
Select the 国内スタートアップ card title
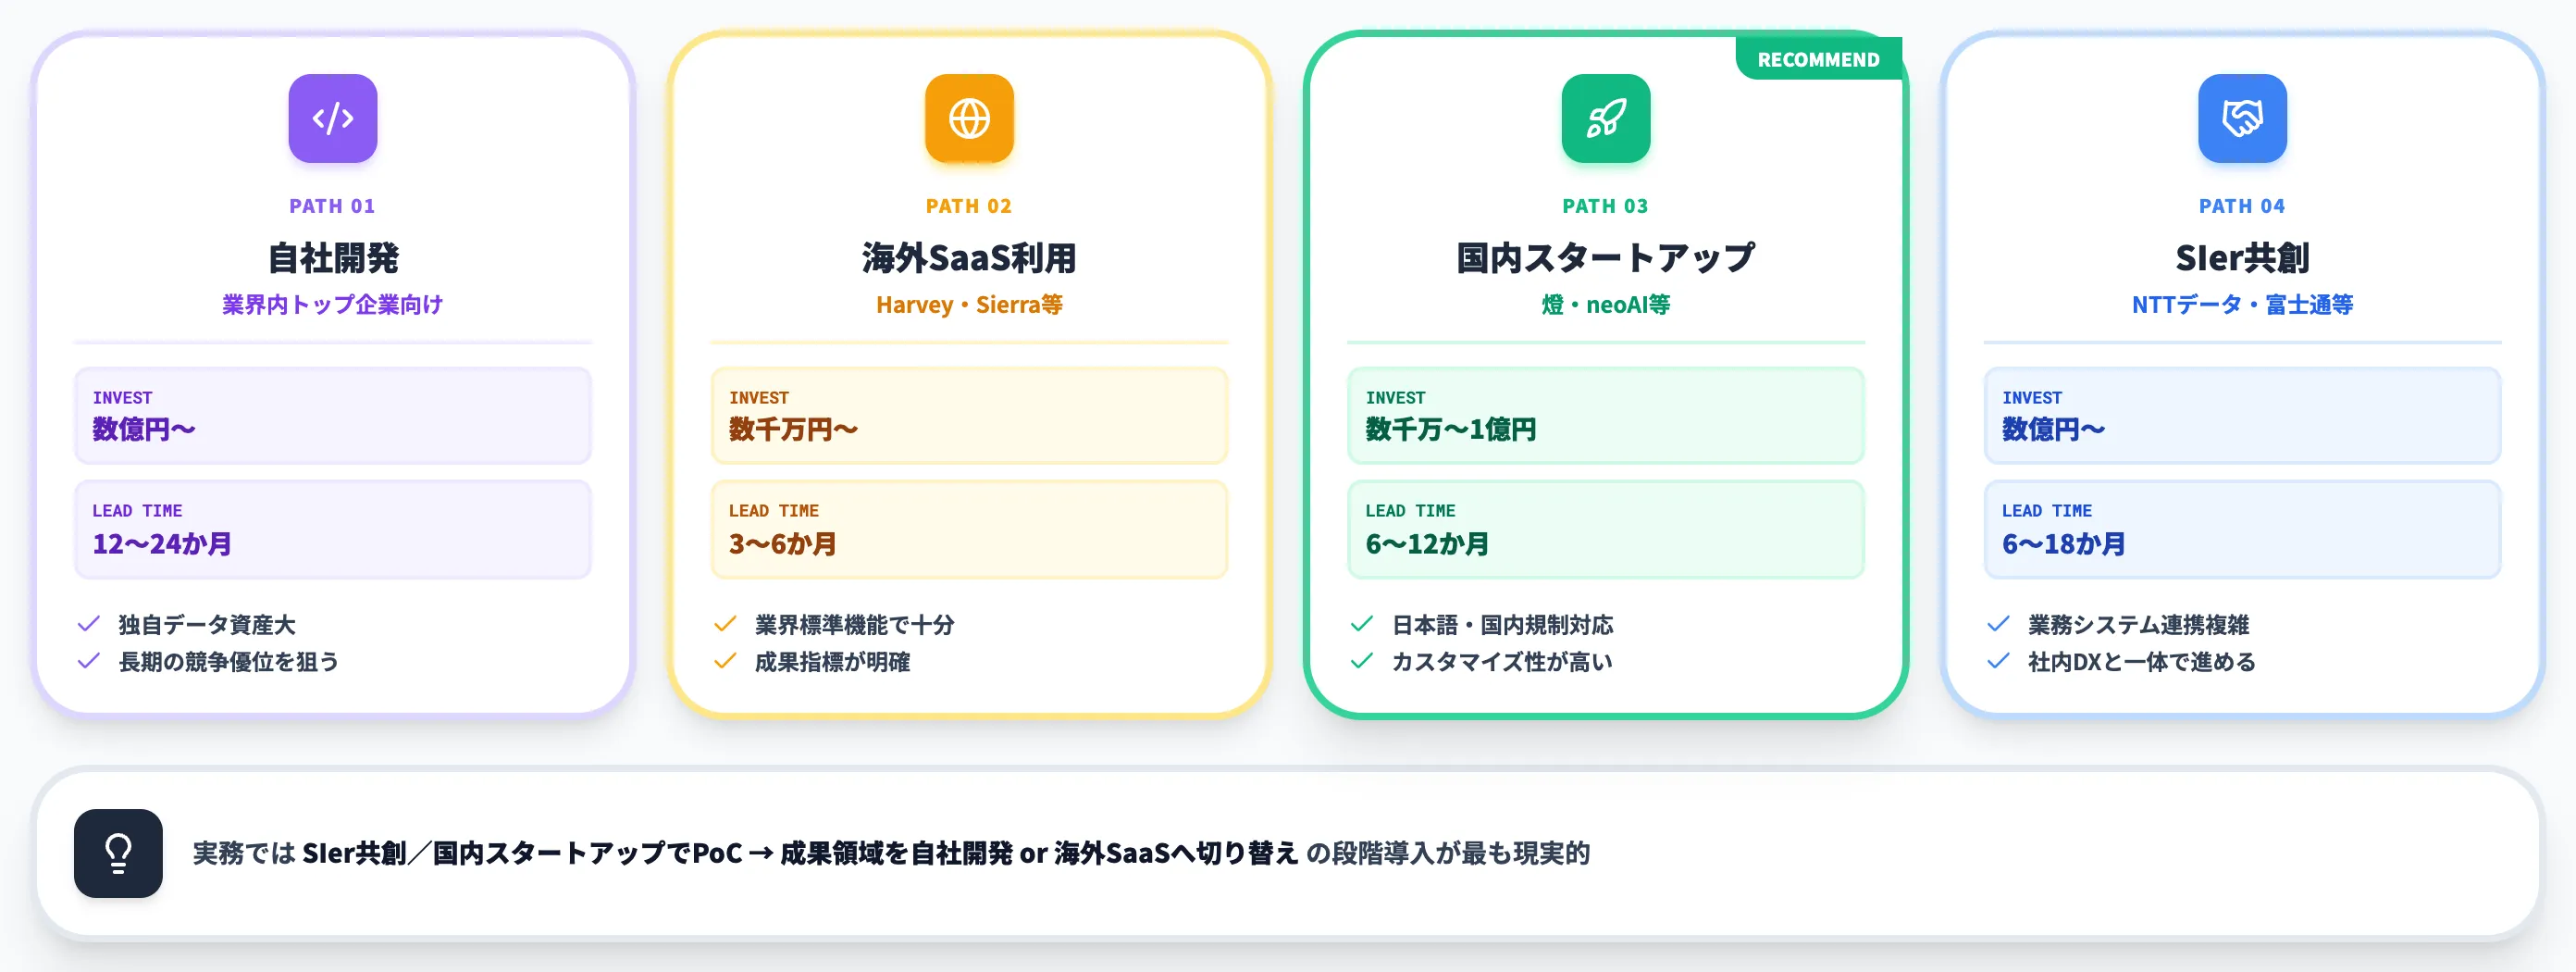(1605, 257)
